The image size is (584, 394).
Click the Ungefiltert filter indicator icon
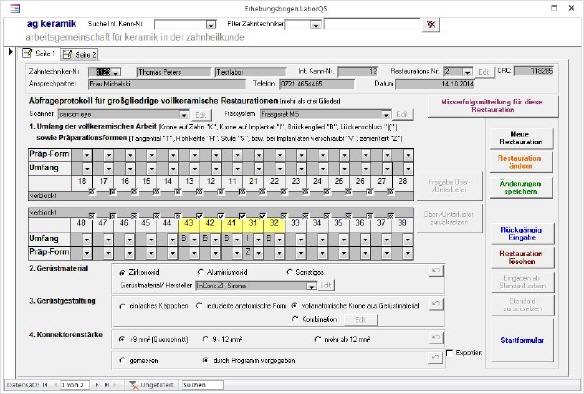click(134, 385)
